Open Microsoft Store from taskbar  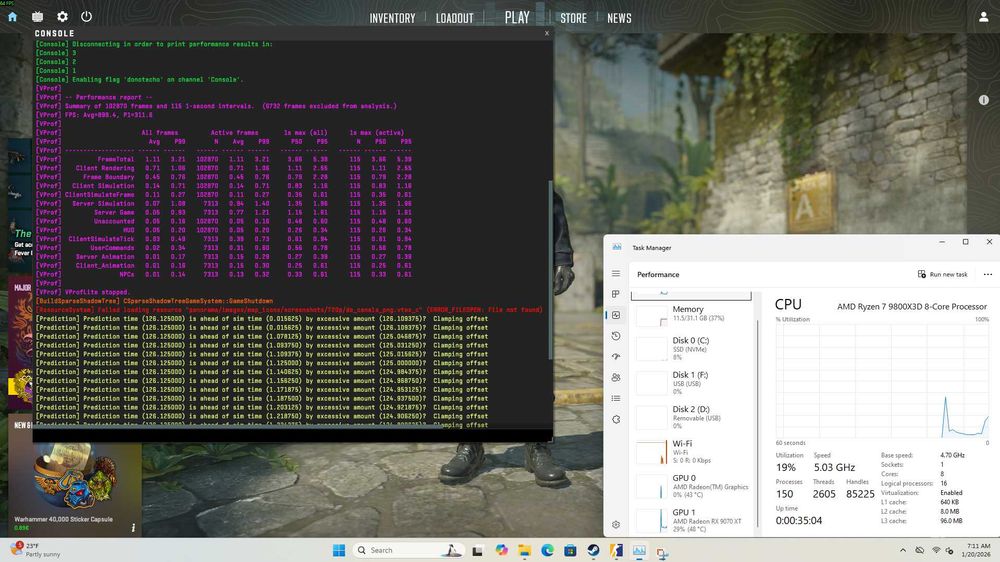[x=570, y=550]
